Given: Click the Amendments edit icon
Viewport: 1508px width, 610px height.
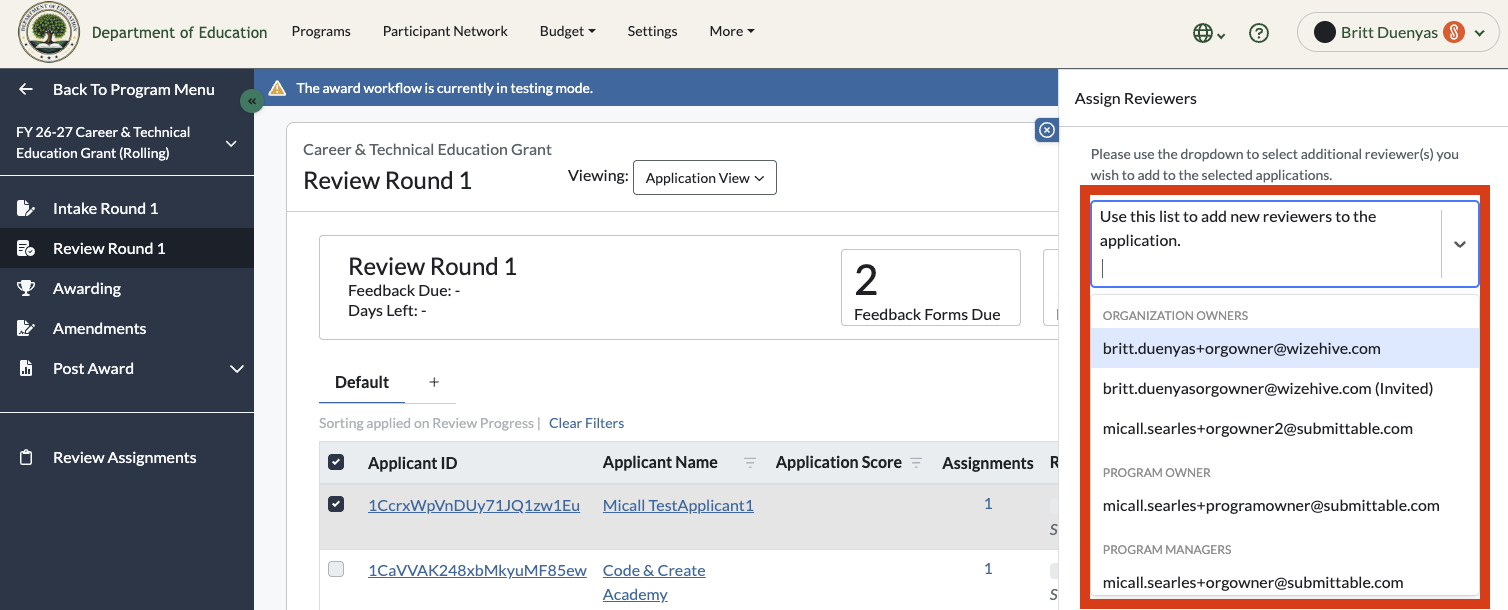Looking at the screenshot, I should coord(26,328).
